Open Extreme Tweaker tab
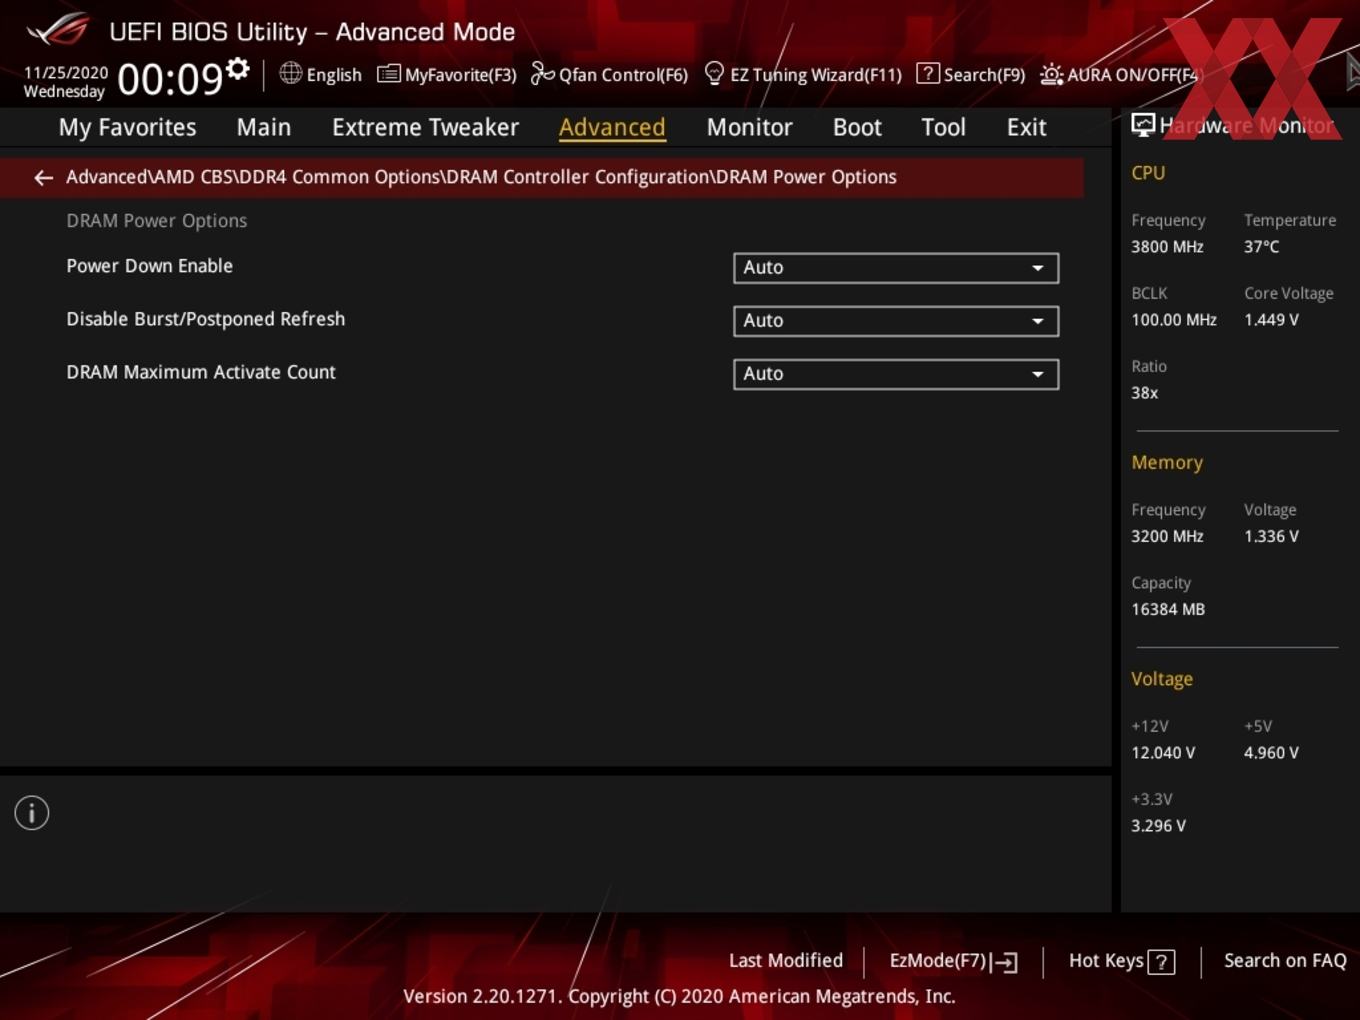Viewport: 1360px width, 1020px height. coord(425,127)
